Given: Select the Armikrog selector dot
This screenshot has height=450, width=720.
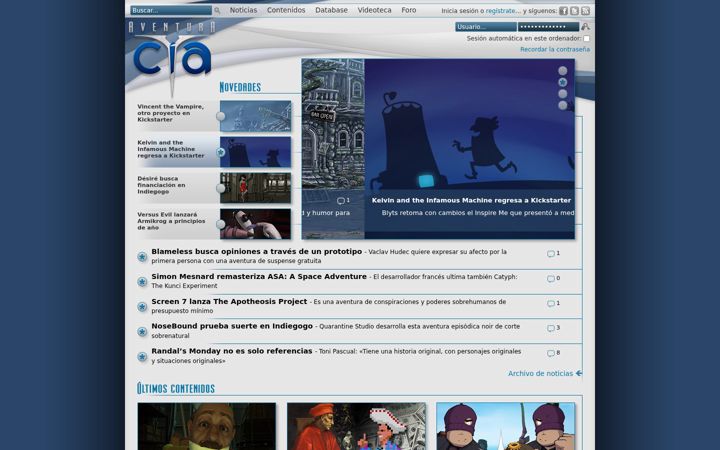Looking at the screenshot, I should point(221,224).
